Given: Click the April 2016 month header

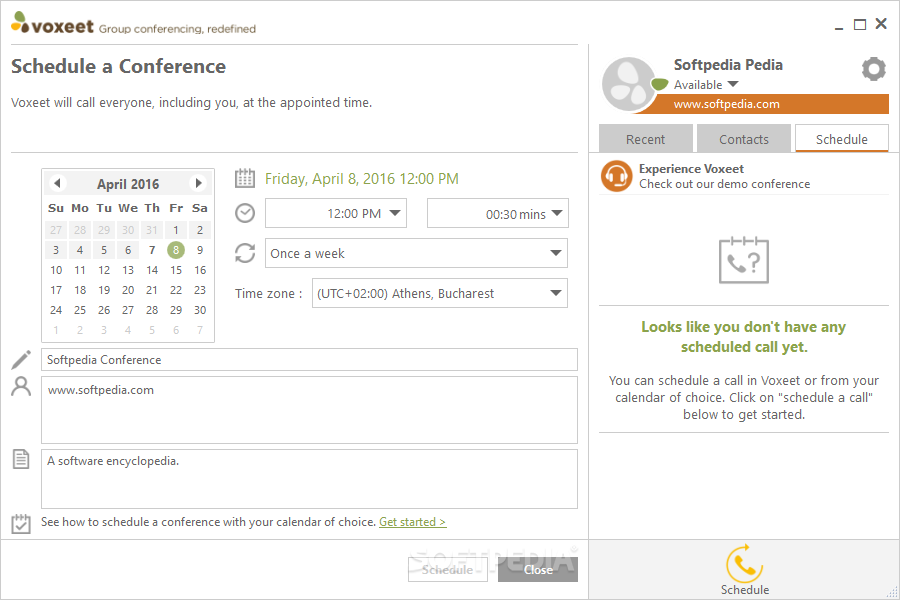Looking at the screenshot, I should 128,184.
